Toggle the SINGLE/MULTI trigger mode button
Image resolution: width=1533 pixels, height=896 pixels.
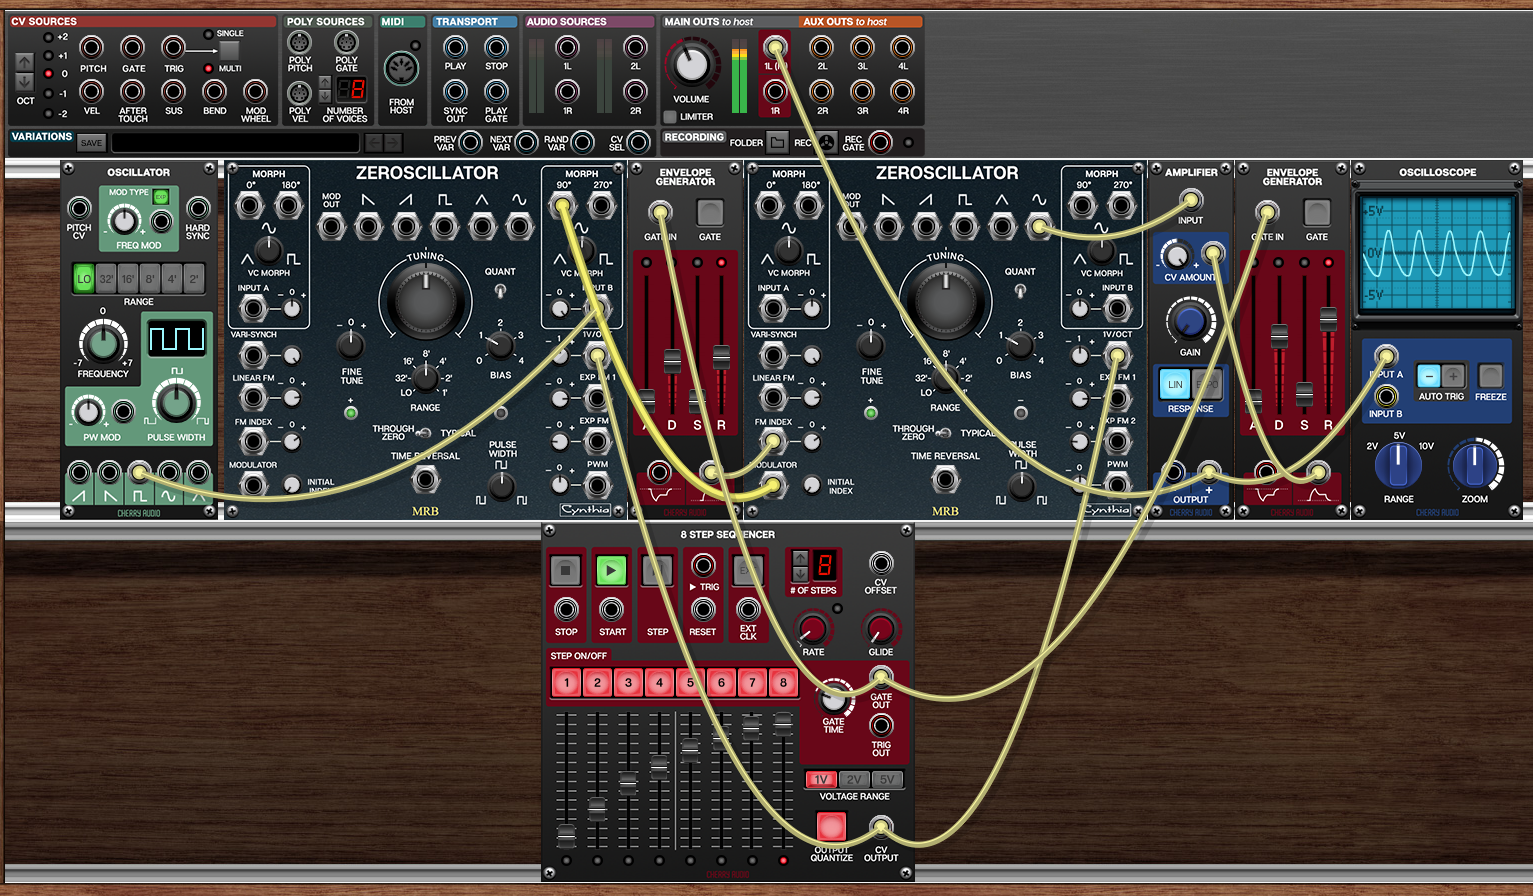229,50
